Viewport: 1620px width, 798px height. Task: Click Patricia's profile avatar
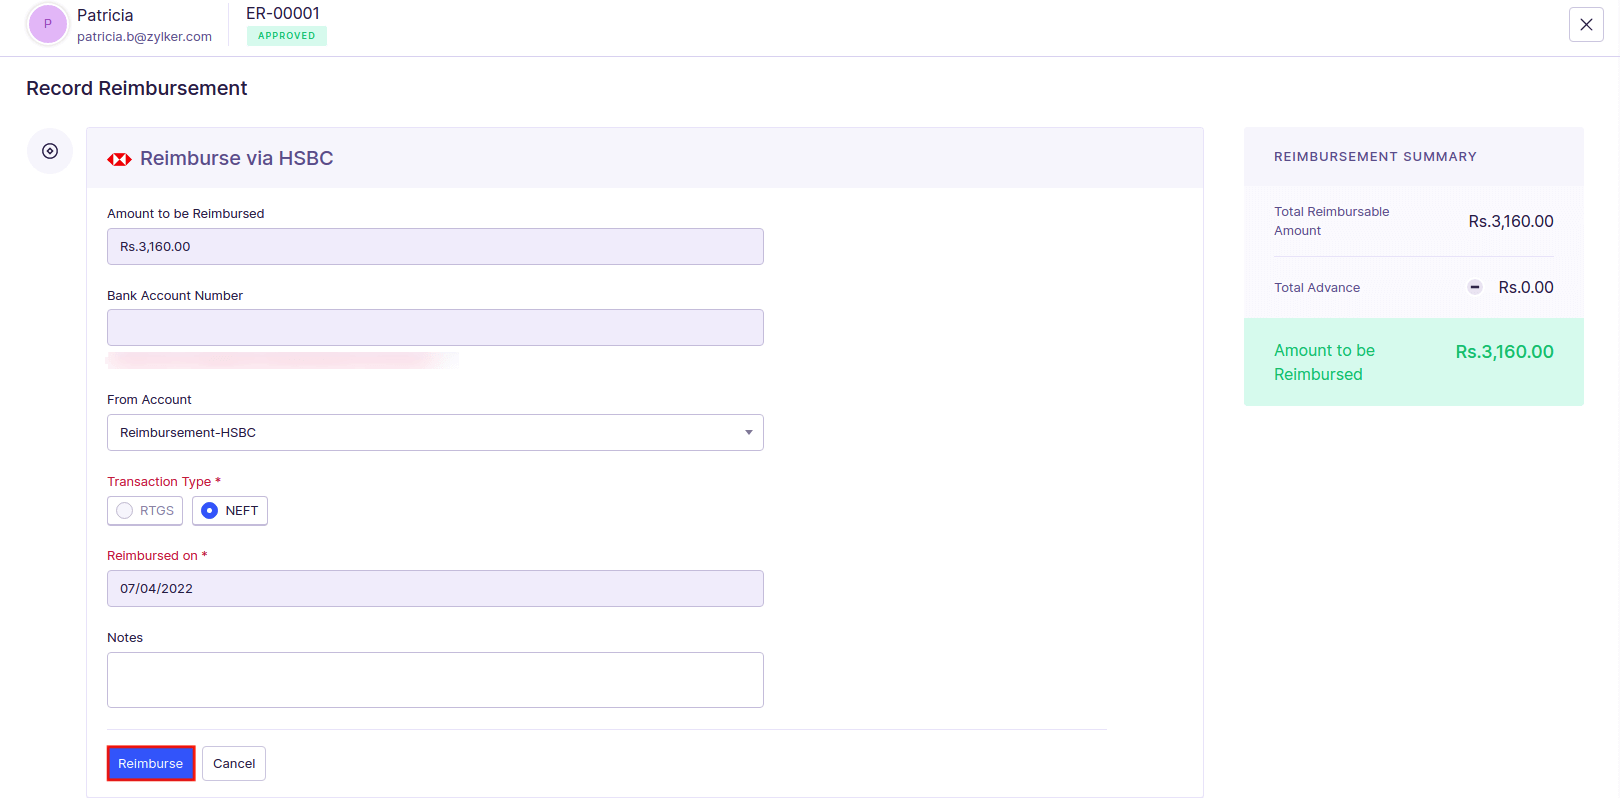pyautogui.click(x=47, y=24)
